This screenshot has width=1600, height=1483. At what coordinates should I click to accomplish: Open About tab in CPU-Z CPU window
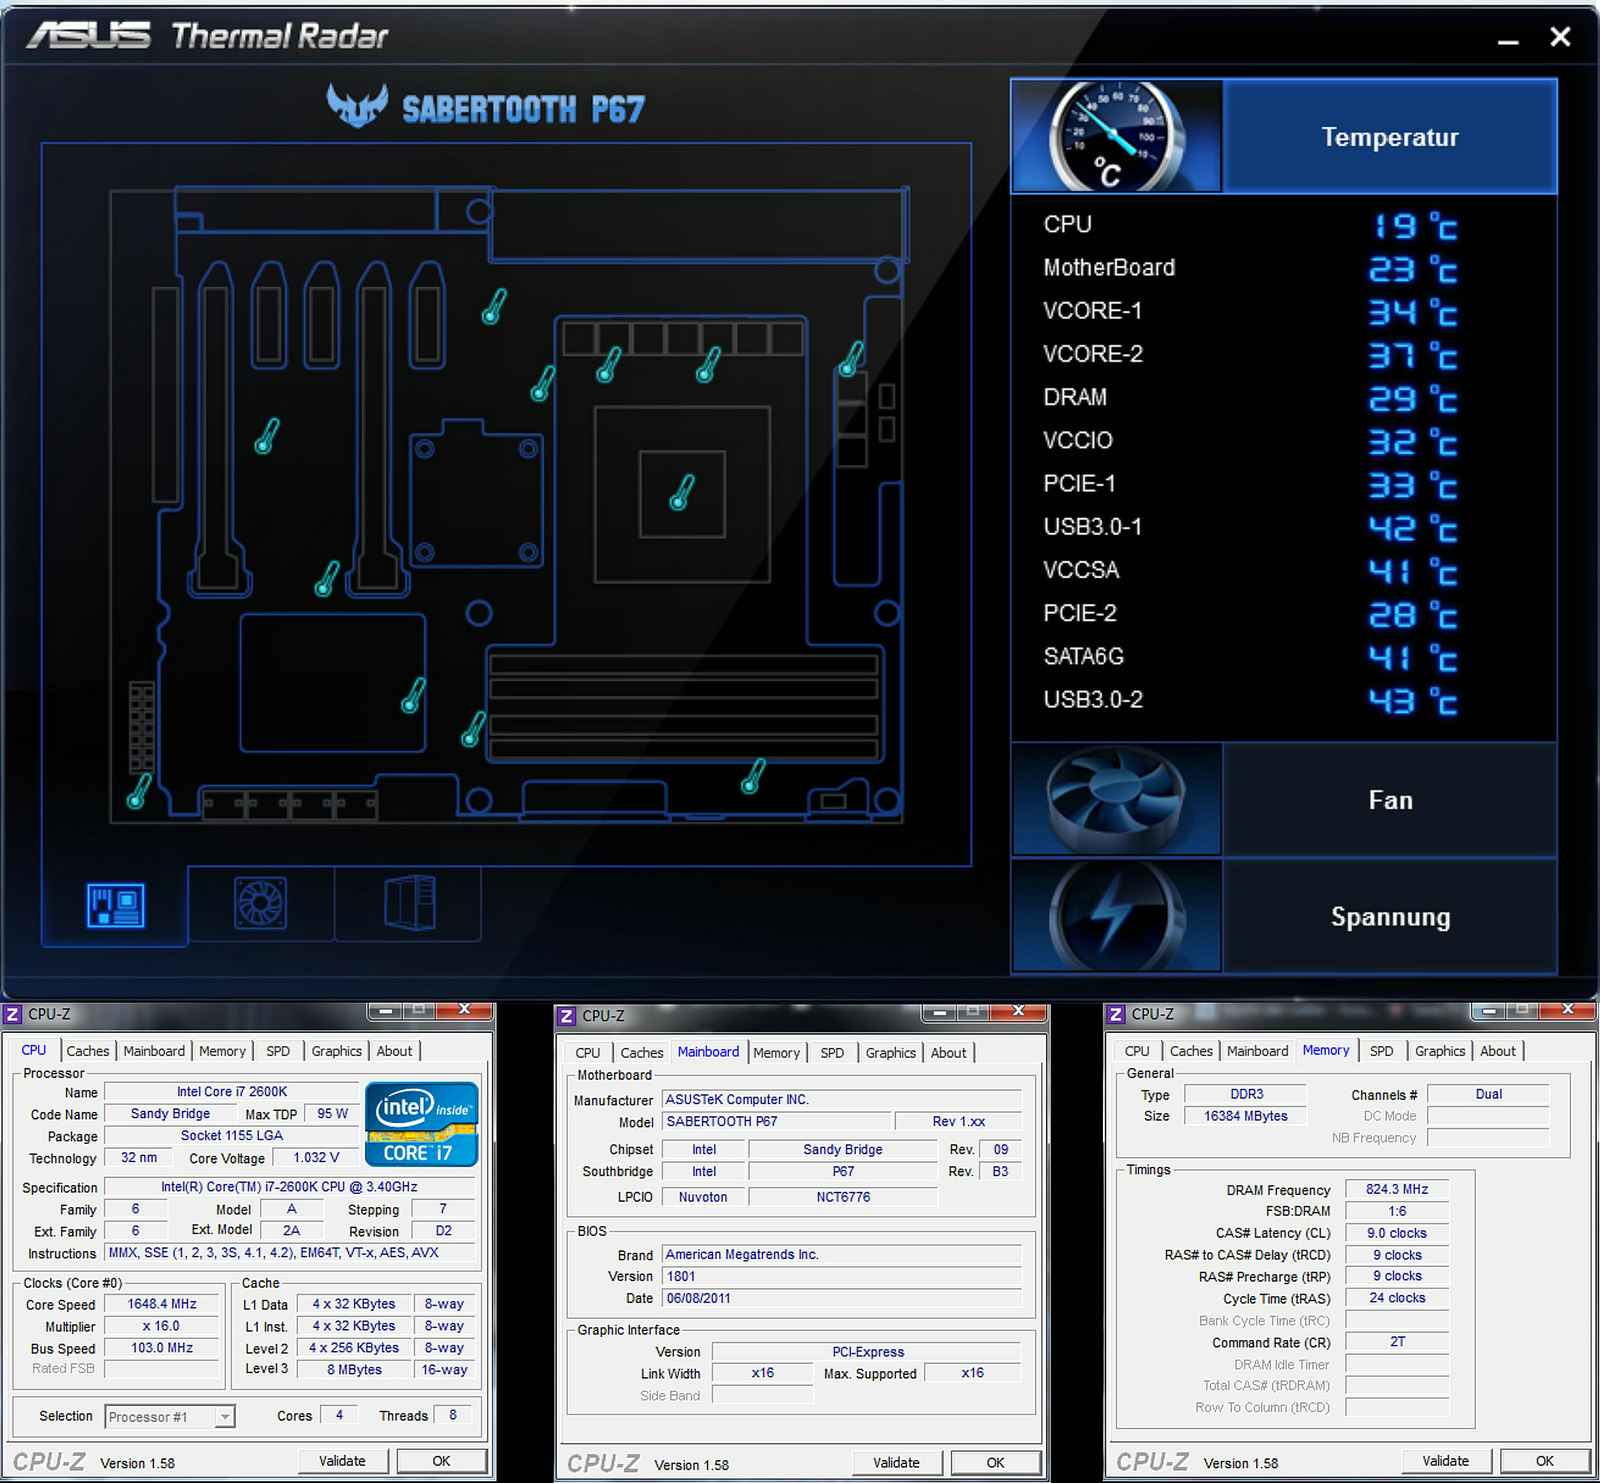tap(394, 1051)
